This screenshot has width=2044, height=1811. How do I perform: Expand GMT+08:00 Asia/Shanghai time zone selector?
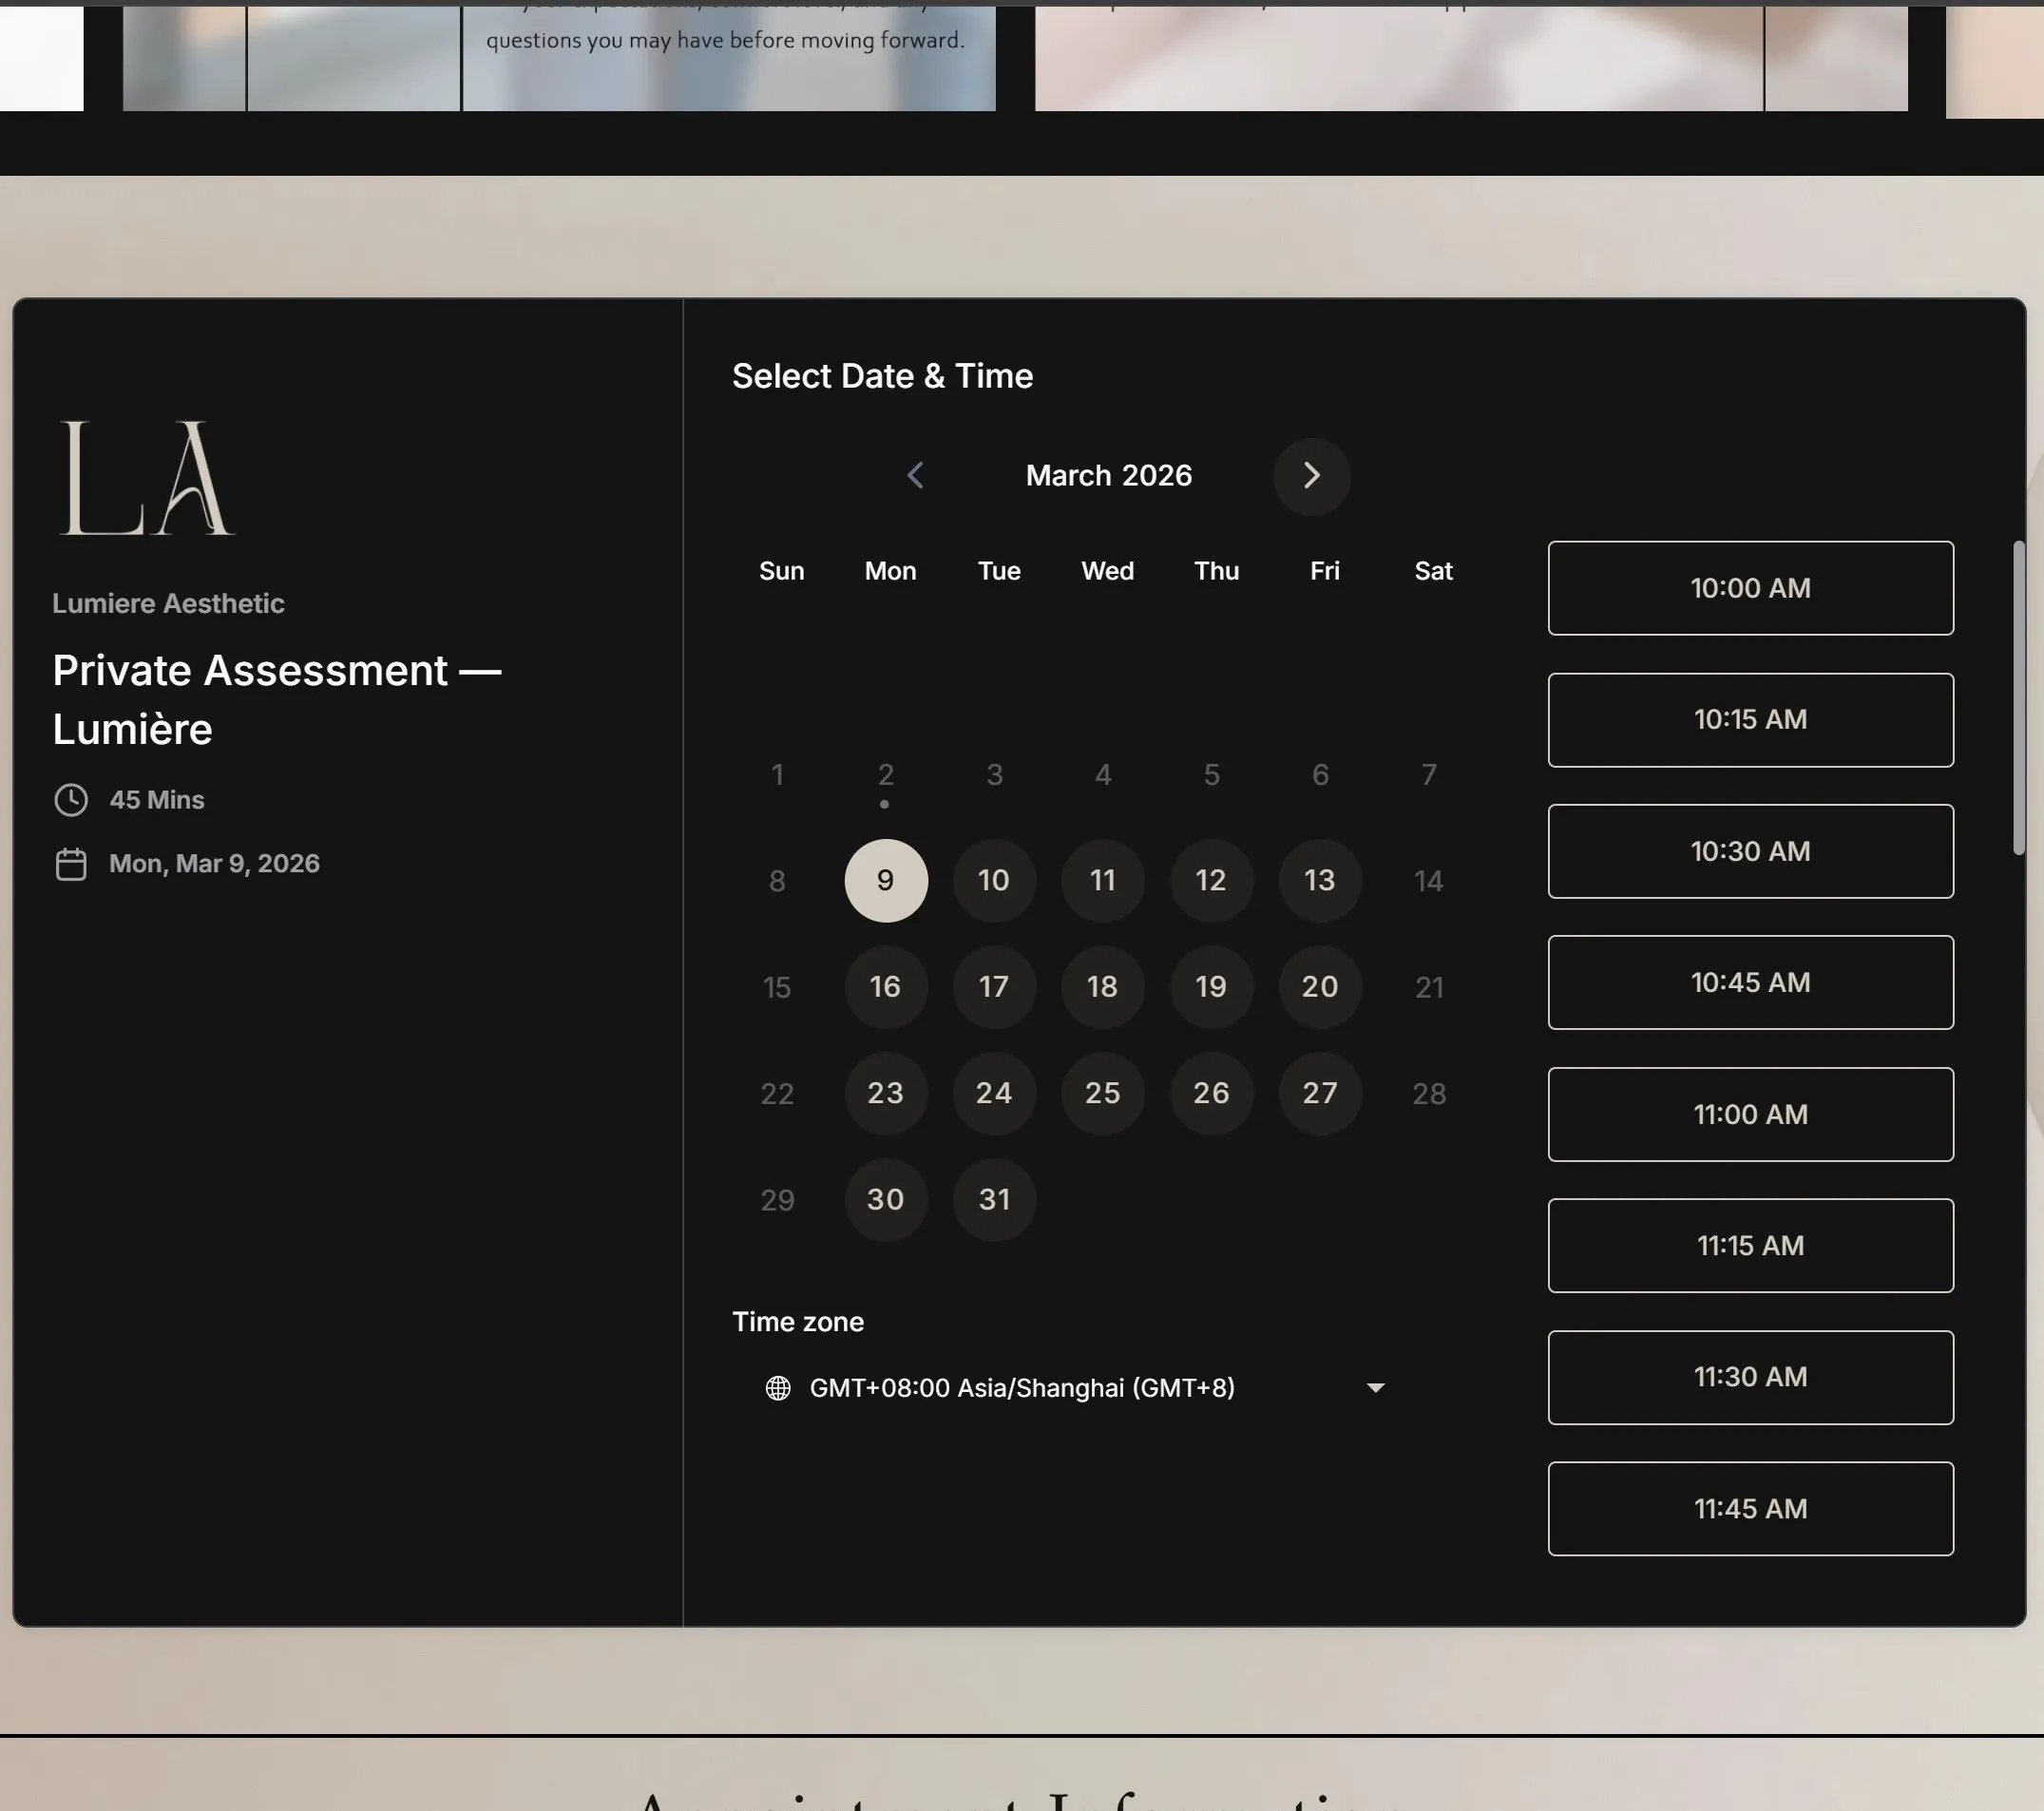click(1022, 1388)
